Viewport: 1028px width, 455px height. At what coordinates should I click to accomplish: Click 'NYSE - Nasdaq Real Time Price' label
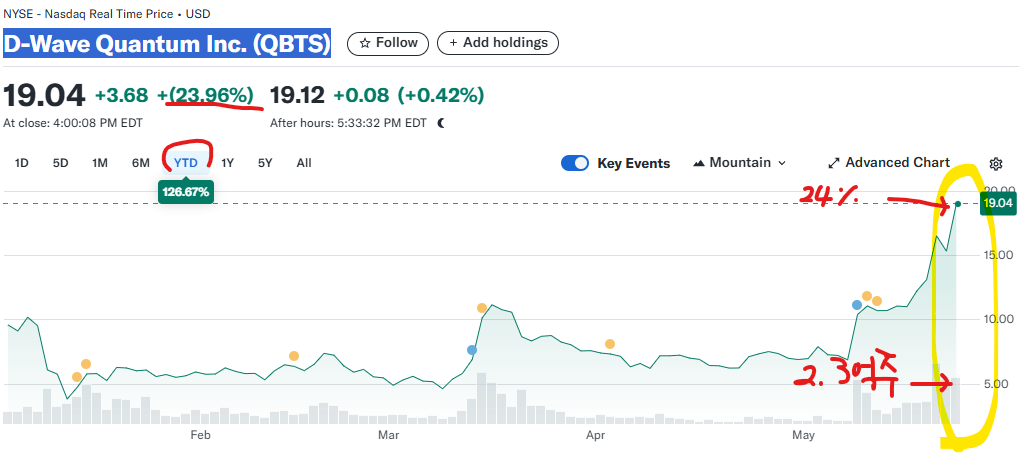coord(89,14)
